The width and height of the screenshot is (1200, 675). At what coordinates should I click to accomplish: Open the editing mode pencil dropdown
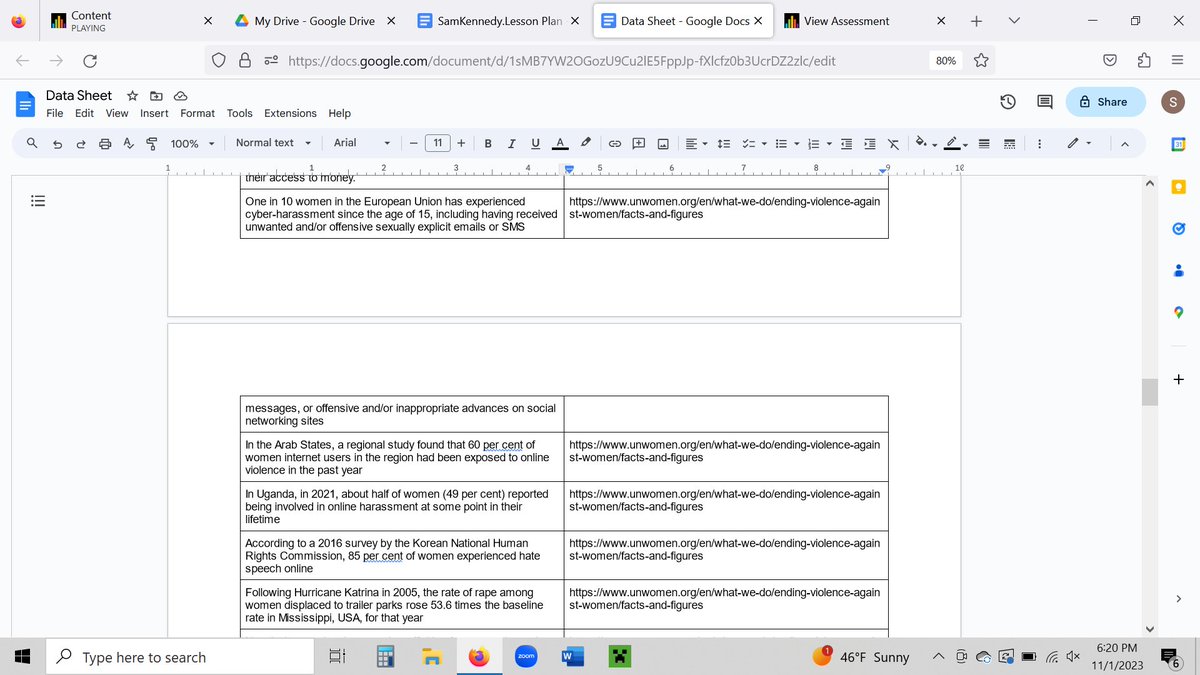coord(1079,143)
